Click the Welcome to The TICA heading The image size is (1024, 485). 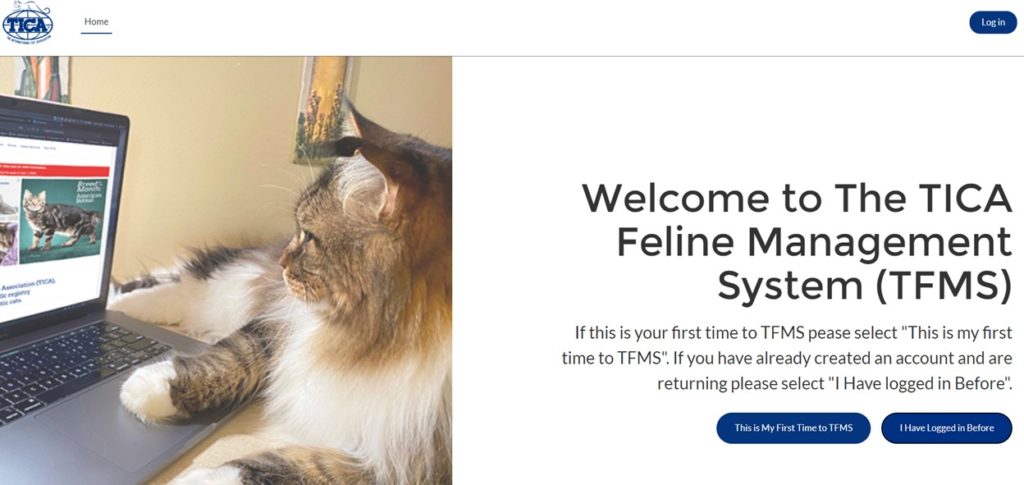click(x=797, y=199)
